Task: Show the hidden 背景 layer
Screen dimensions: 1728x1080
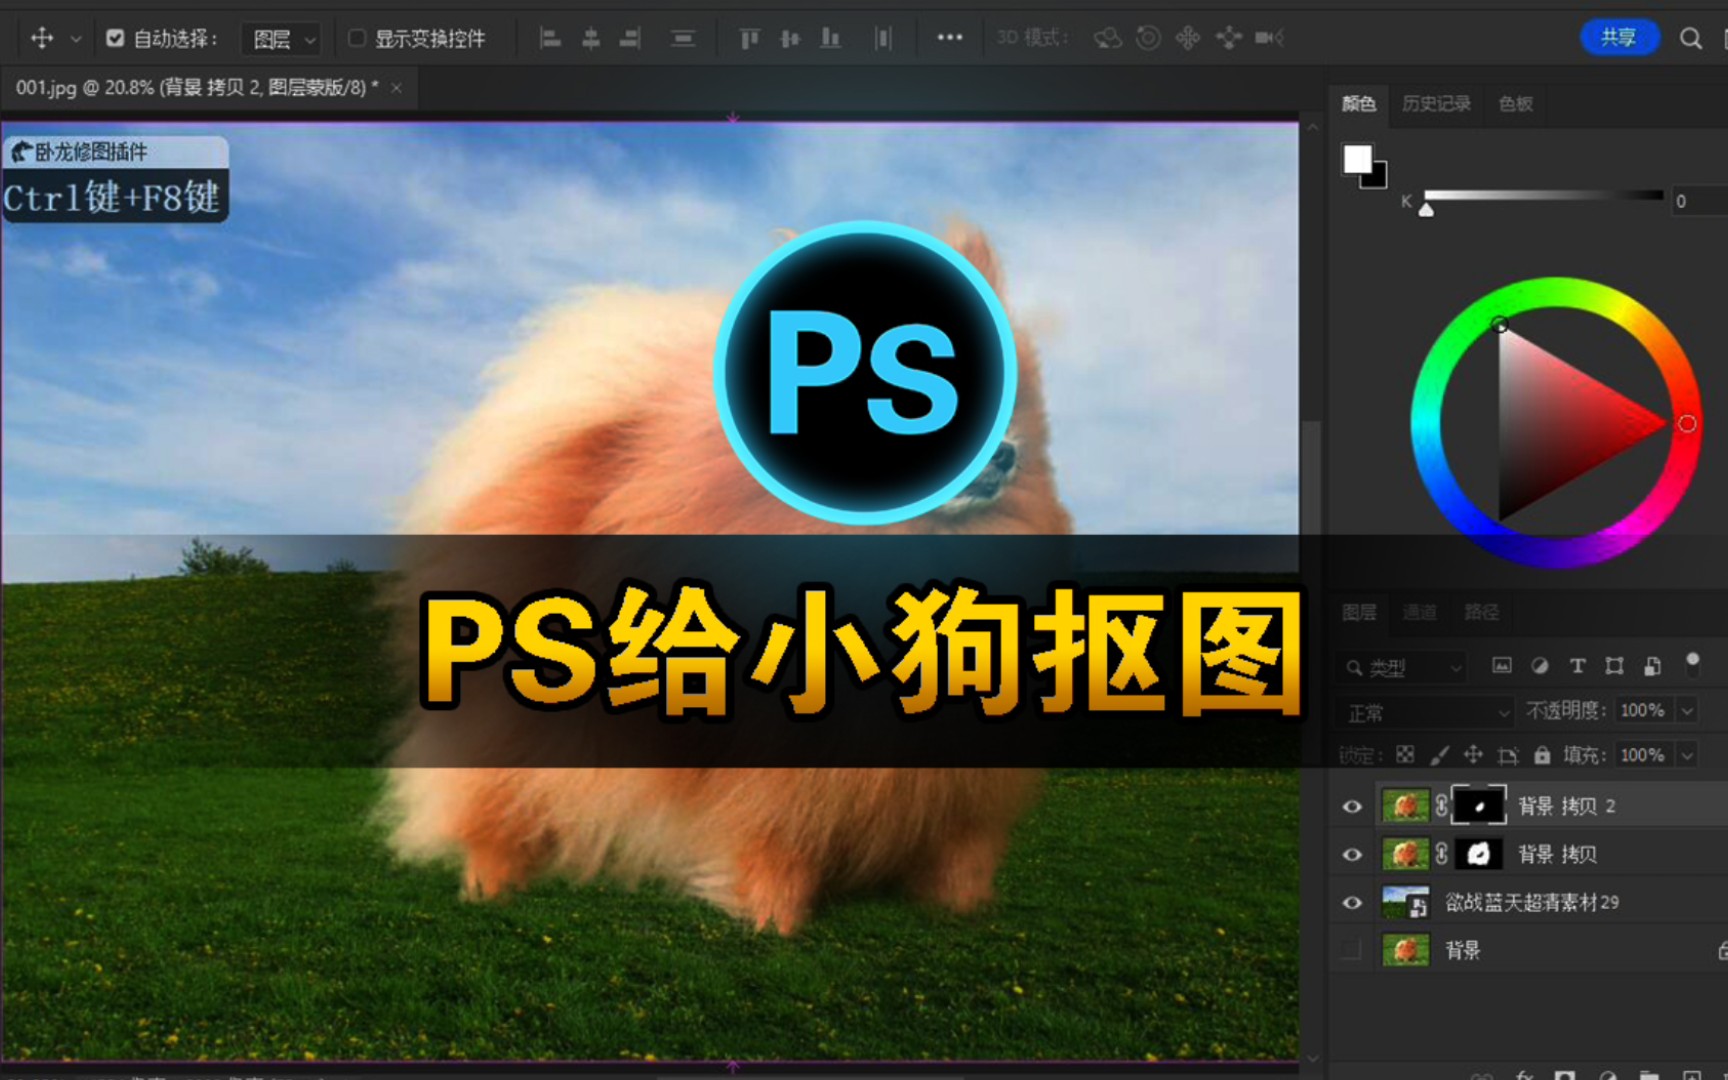Action: (1352, 949)
